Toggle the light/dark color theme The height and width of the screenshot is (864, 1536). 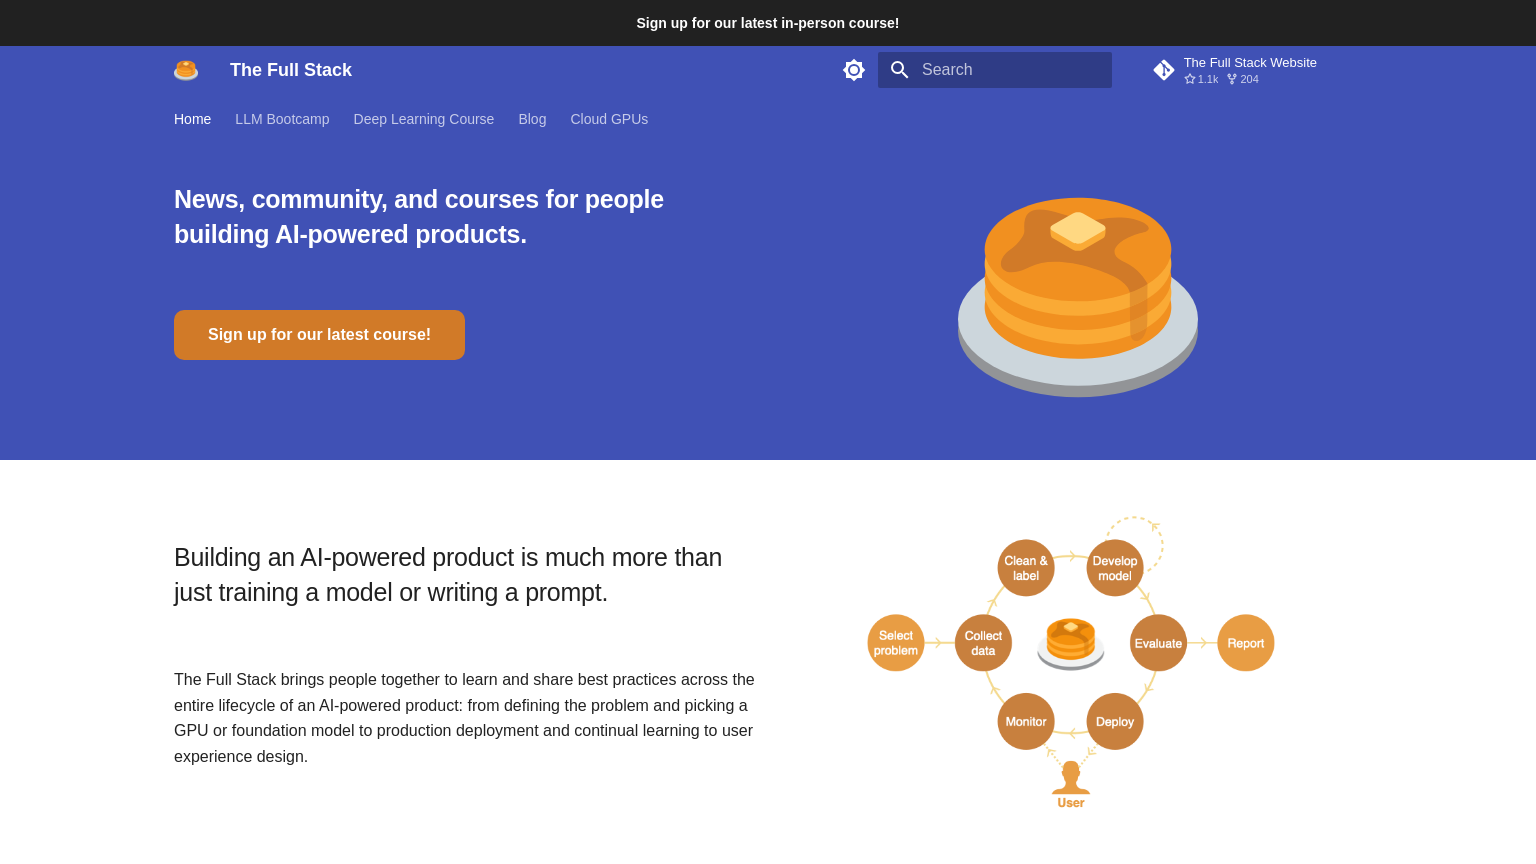854,70
